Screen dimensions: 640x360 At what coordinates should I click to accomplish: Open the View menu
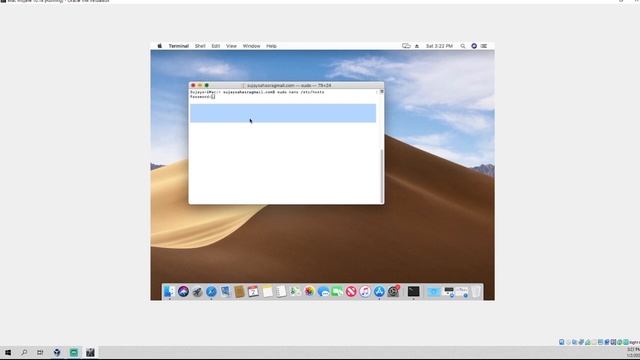tap(231, 46)
